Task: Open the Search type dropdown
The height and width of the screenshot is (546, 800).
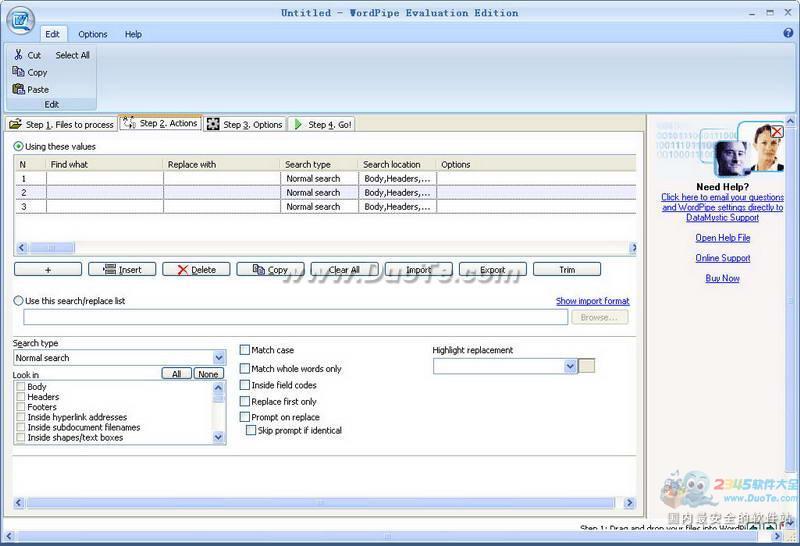Action: (219, 357)
